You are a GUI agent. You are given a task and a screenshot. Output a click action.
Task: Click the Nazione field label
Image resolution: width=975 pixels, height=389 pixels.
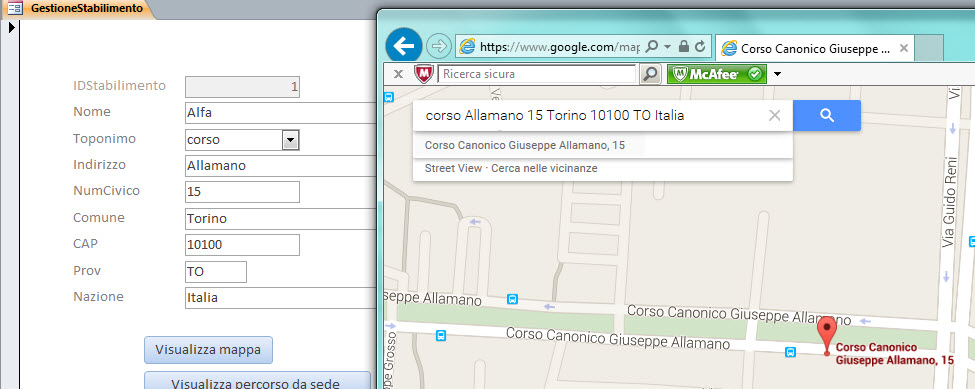tap(98, 296)
